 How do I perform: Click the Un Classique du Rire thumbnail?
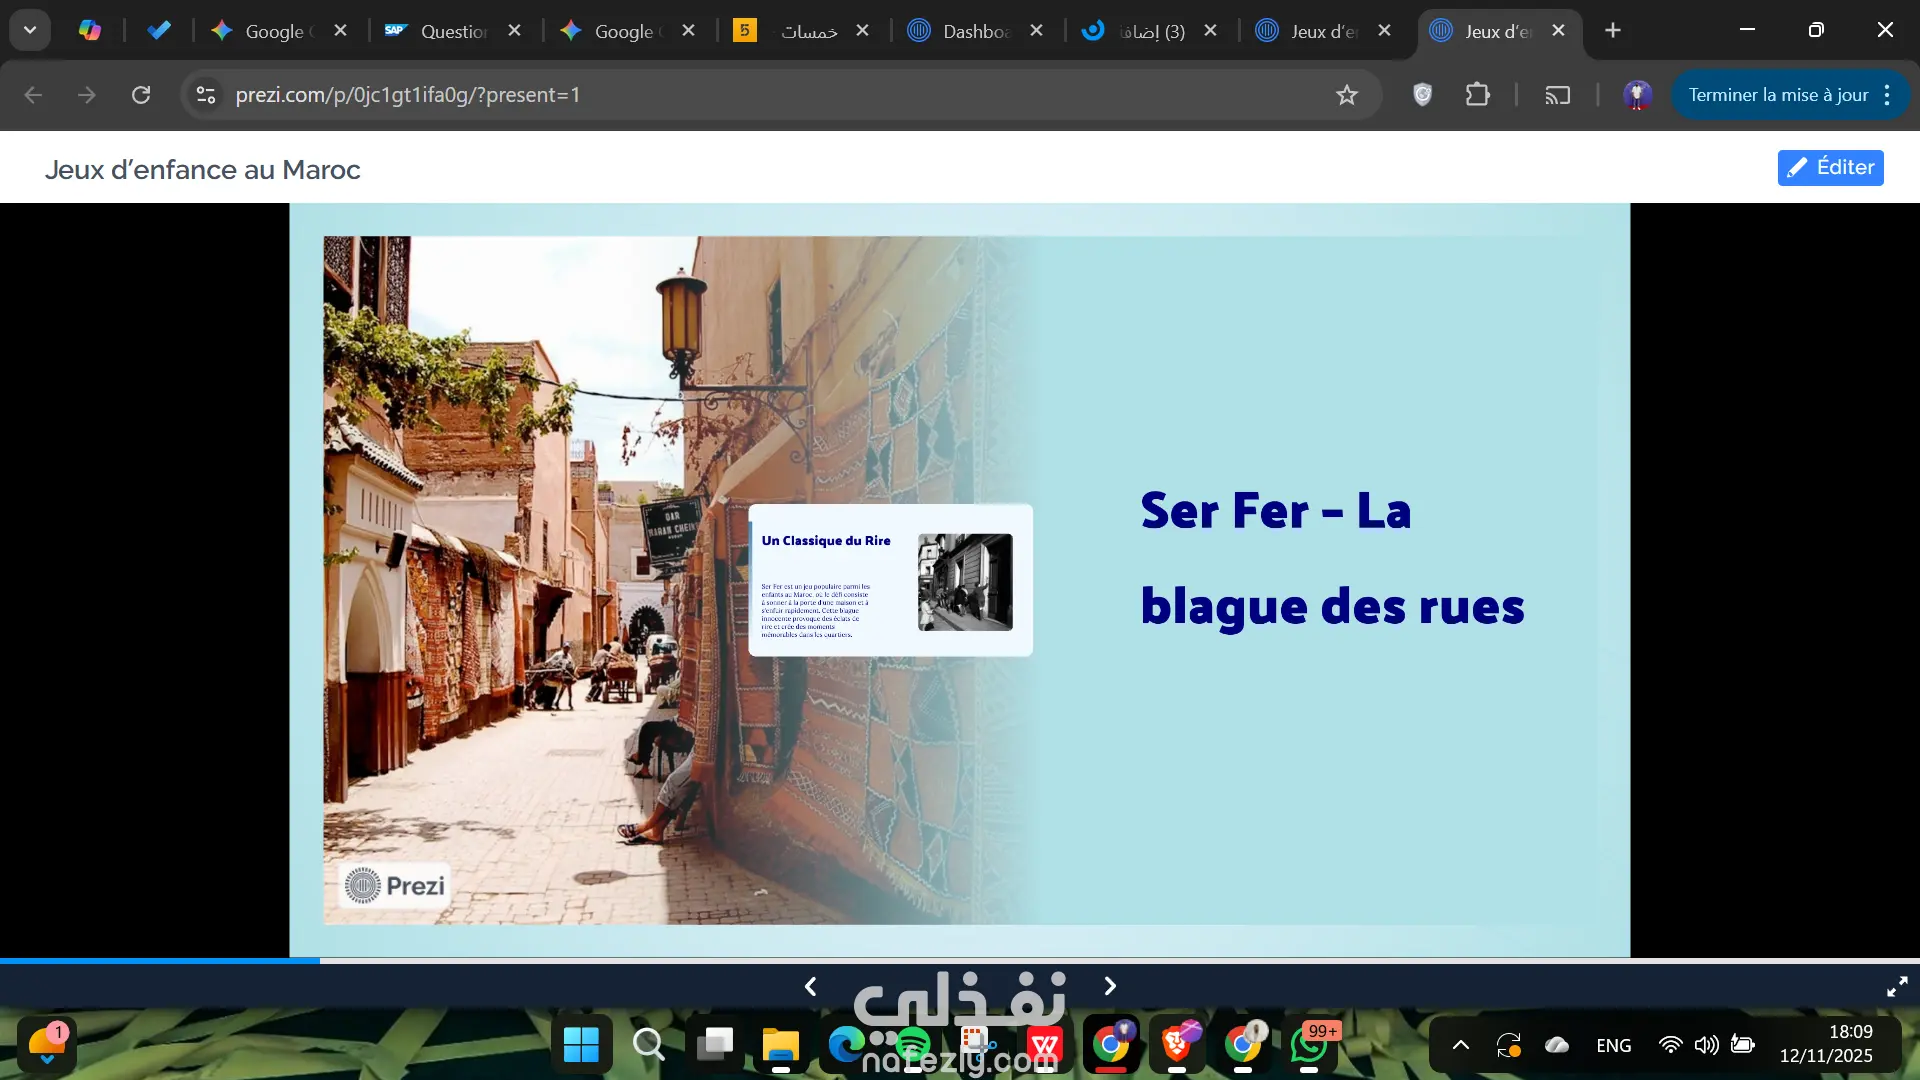890,580
